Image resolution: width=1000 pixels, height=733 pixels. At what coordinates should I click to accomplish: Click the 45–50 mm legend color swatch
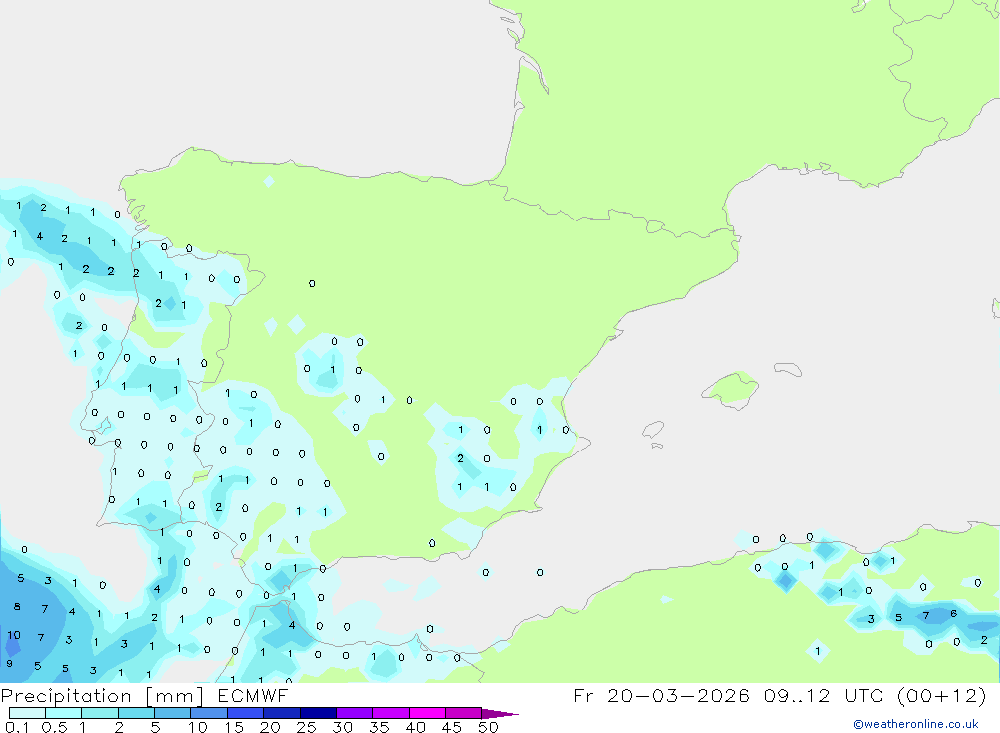[x=464, y=713]
